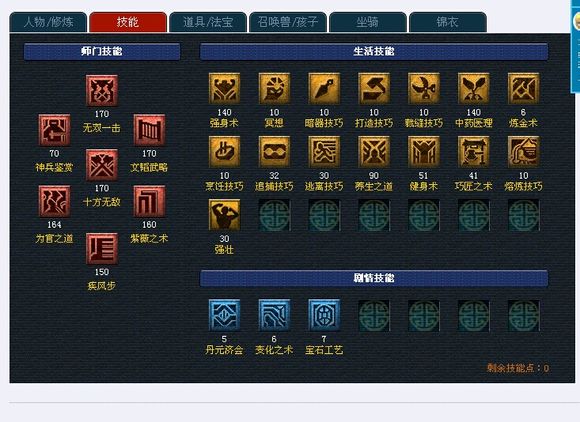Click the 炼金术 life skill icon
This screenshot has width=580, height=422.
[x=523, y=88]
